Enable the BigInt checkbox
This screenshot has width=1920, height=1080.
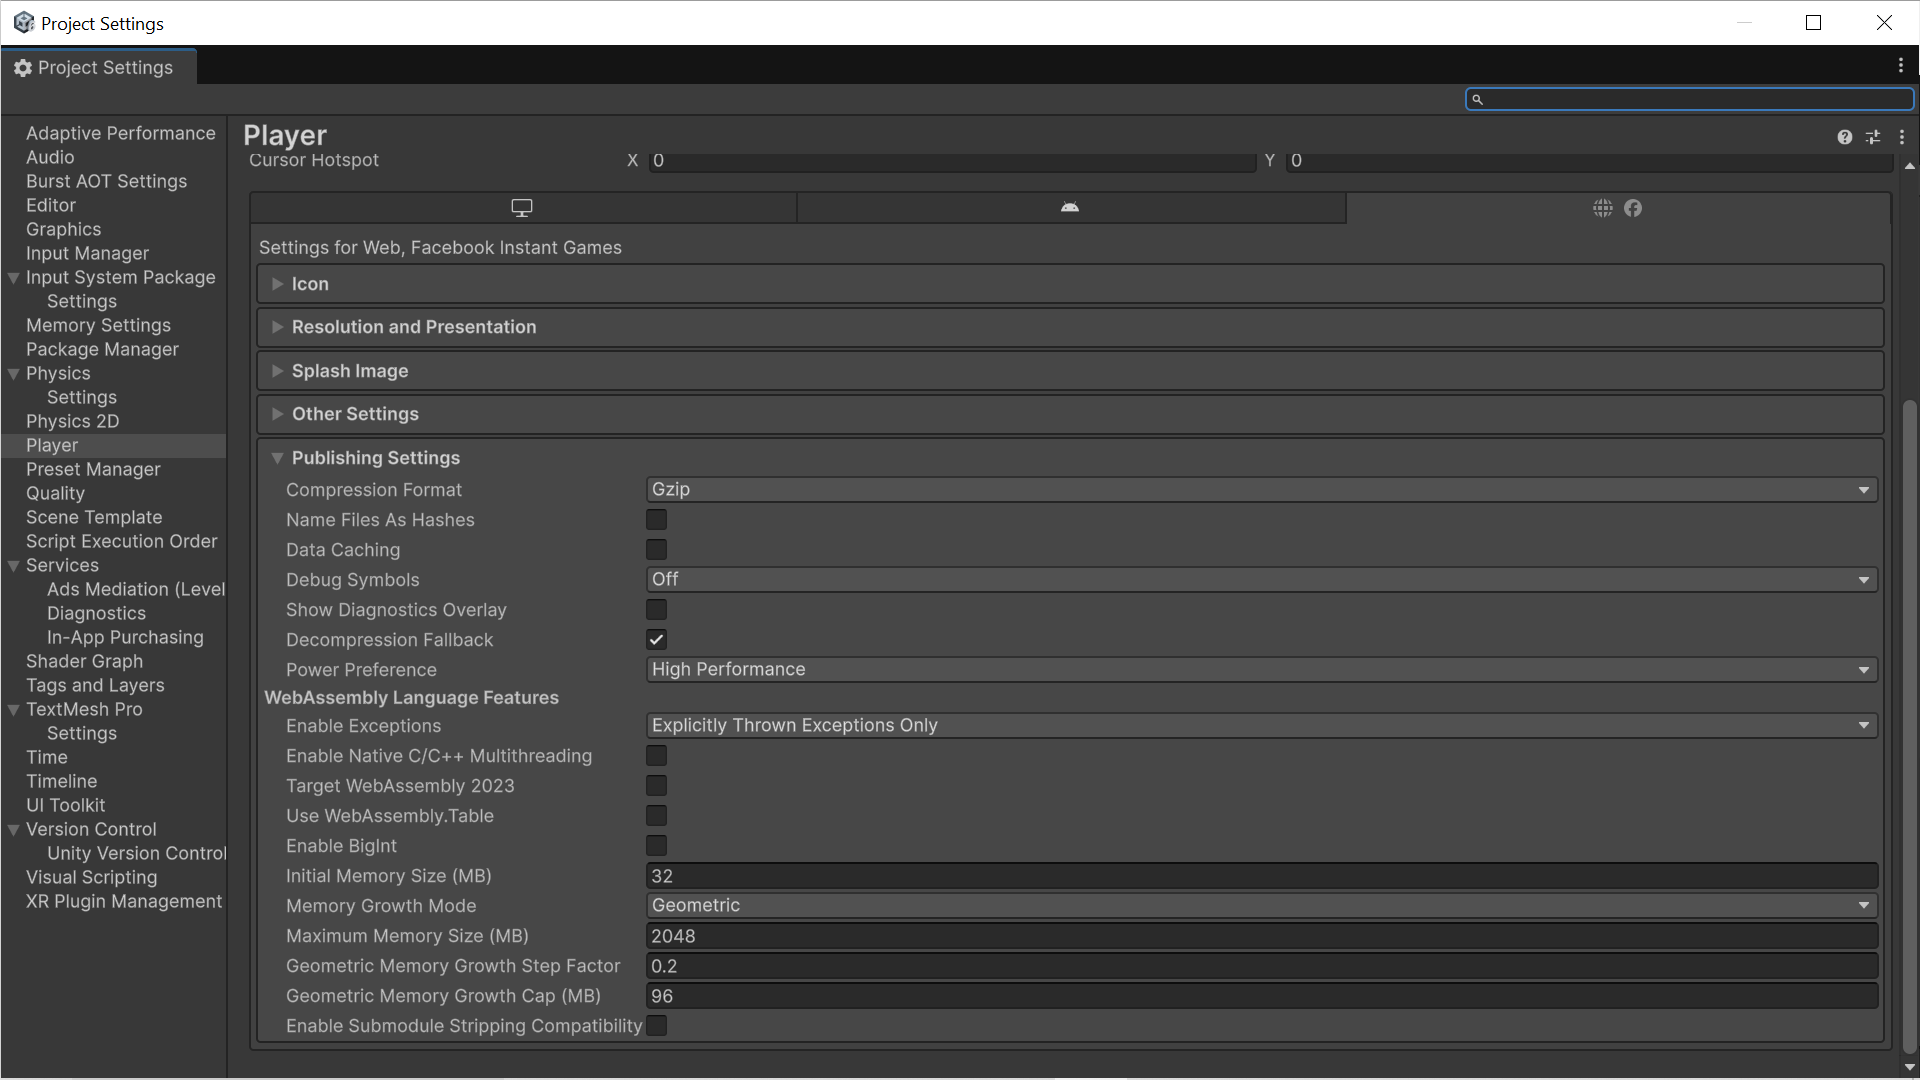[656, 846]
